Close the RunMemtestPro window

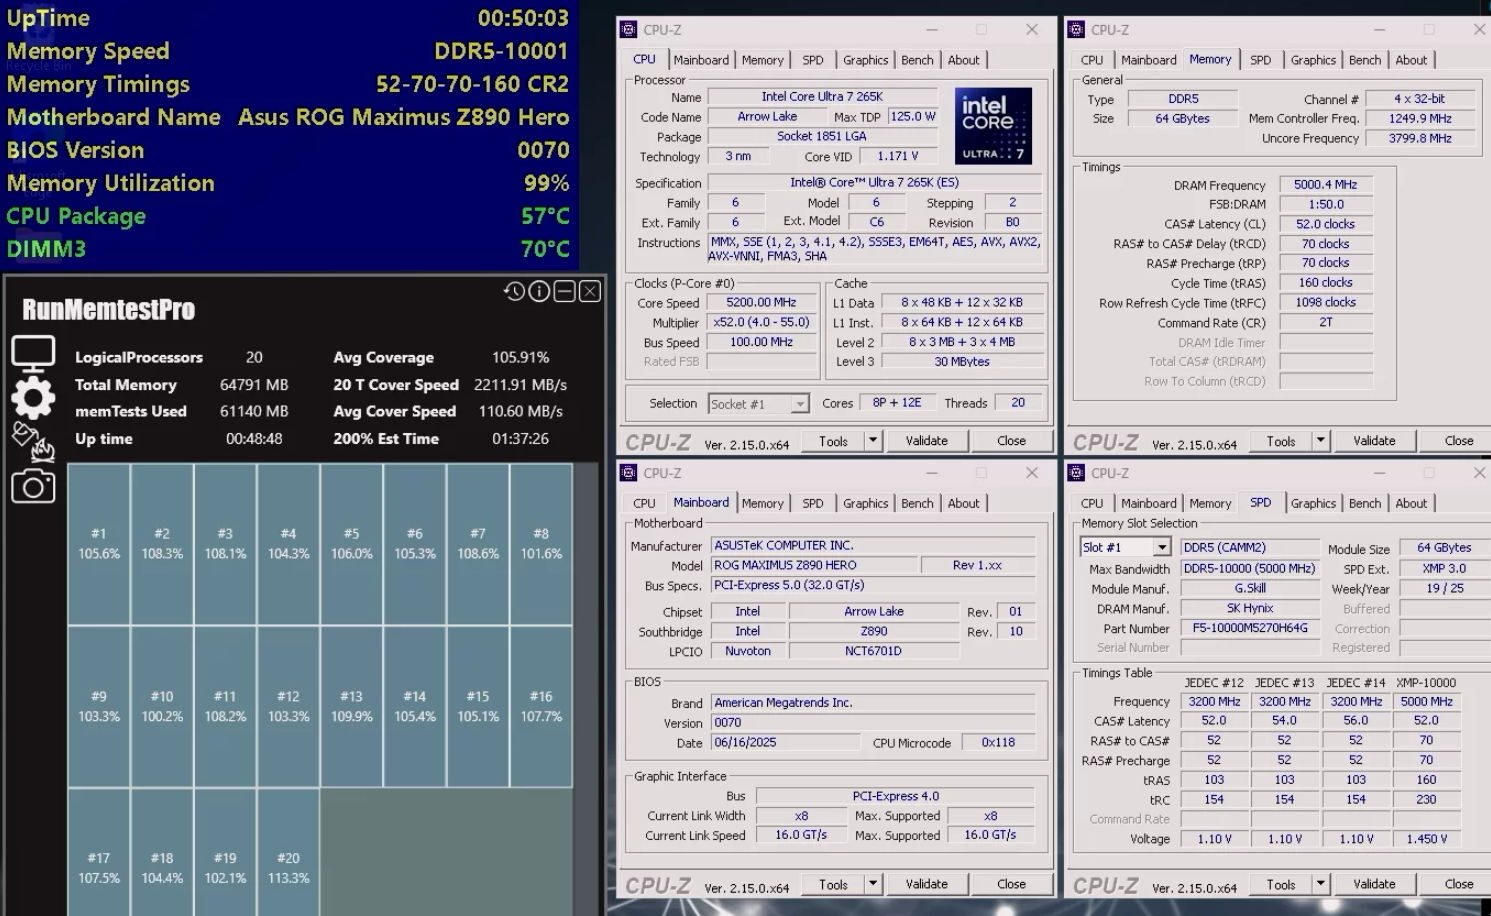[590, 291]
